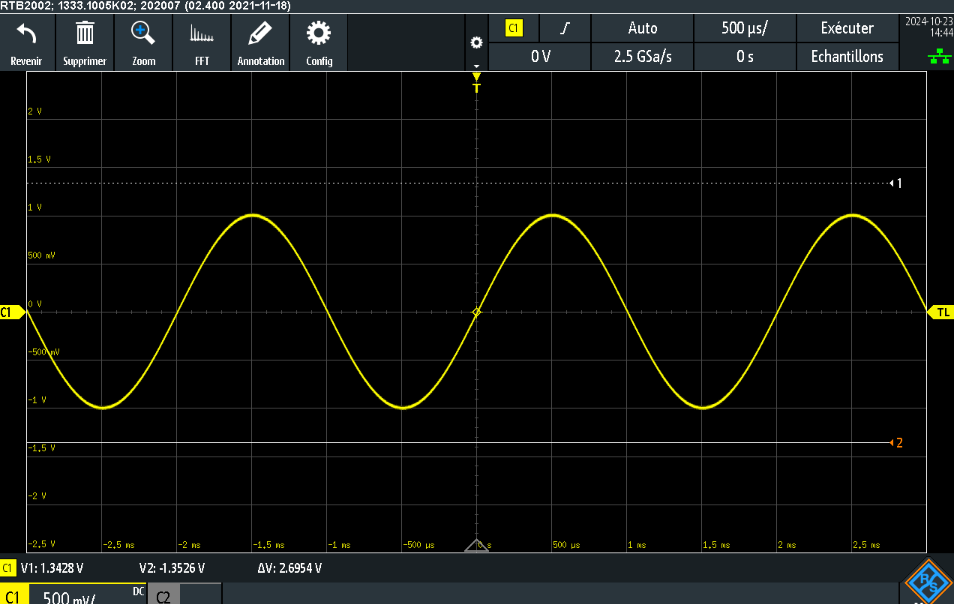The width and height of the screenshot is (954, 604).
Task: Click the Supprimer trash icon
Action: 85,44
